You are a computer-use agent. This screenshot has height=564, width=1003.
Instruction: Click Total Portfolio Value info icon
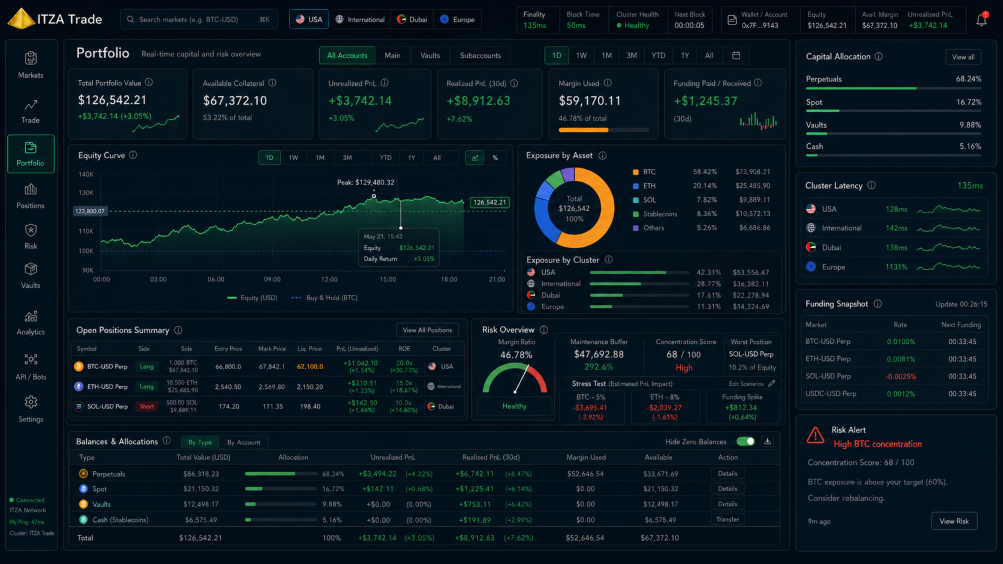coord(149,82)
